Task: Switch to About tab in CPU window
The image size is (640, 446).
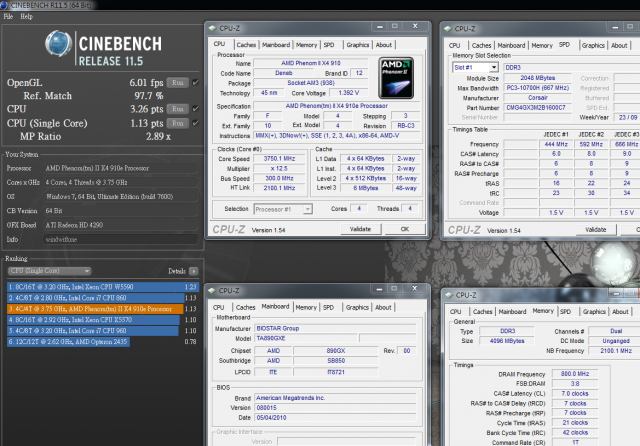Action: tap(384, 45)
